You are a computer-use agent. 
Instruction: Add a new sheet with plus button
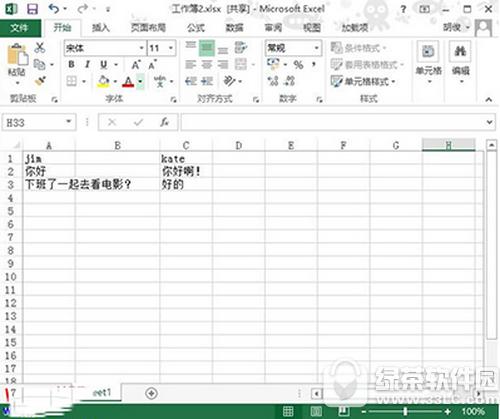[151, 393]
